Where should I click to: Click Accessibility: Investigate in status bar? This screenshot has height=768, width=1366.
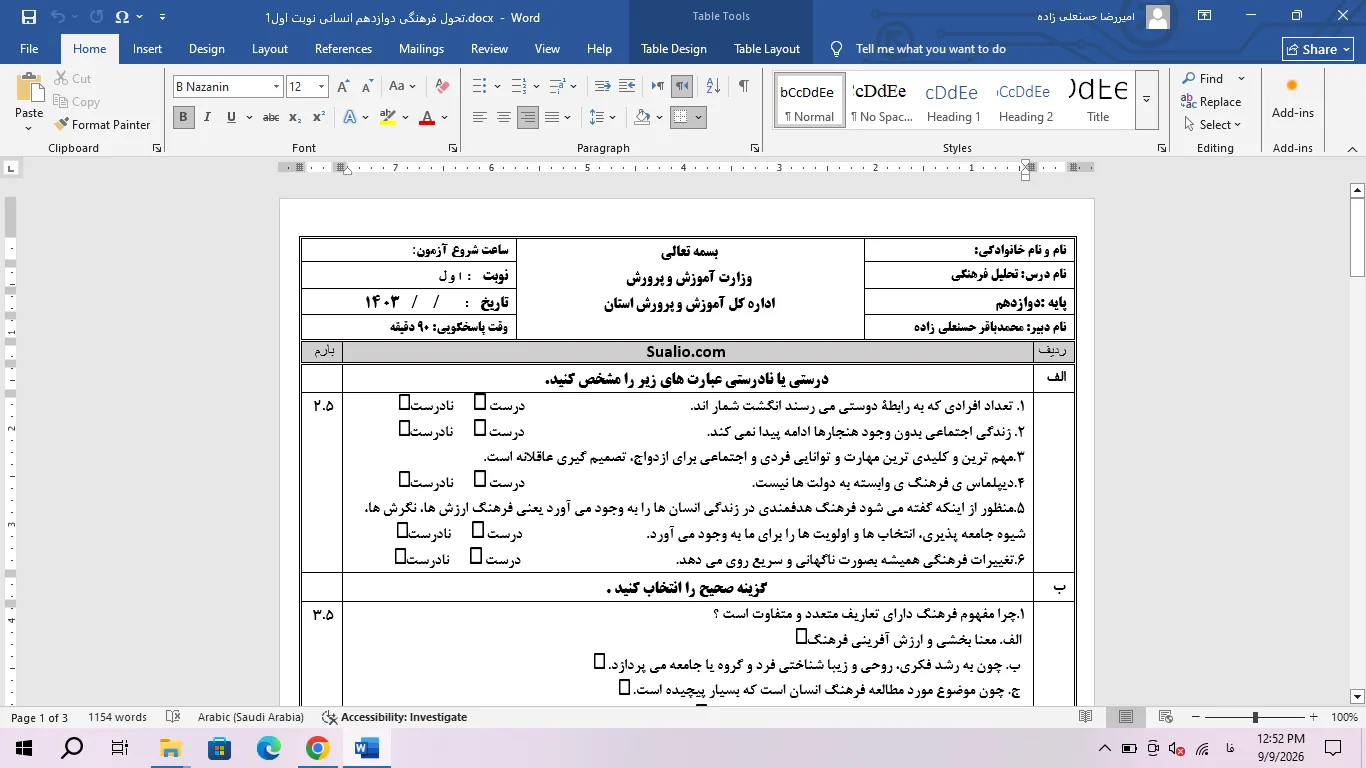pos(394,717)
